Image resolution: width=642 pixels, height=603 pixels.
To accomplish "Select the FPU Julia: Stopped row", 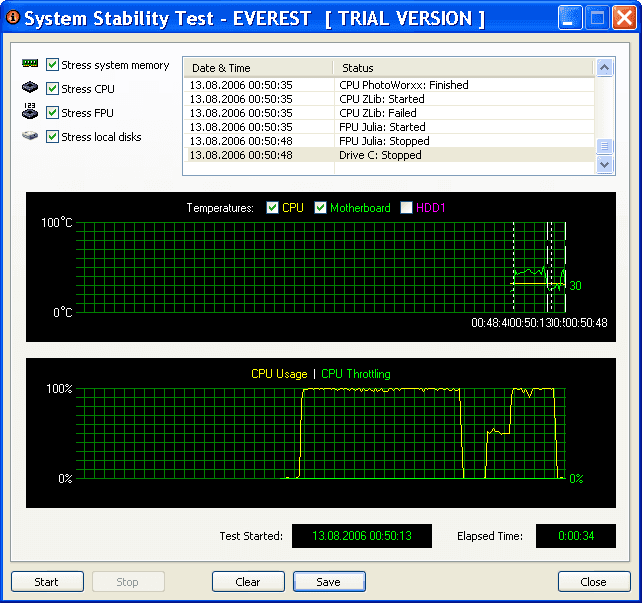I will coord(389,141).
